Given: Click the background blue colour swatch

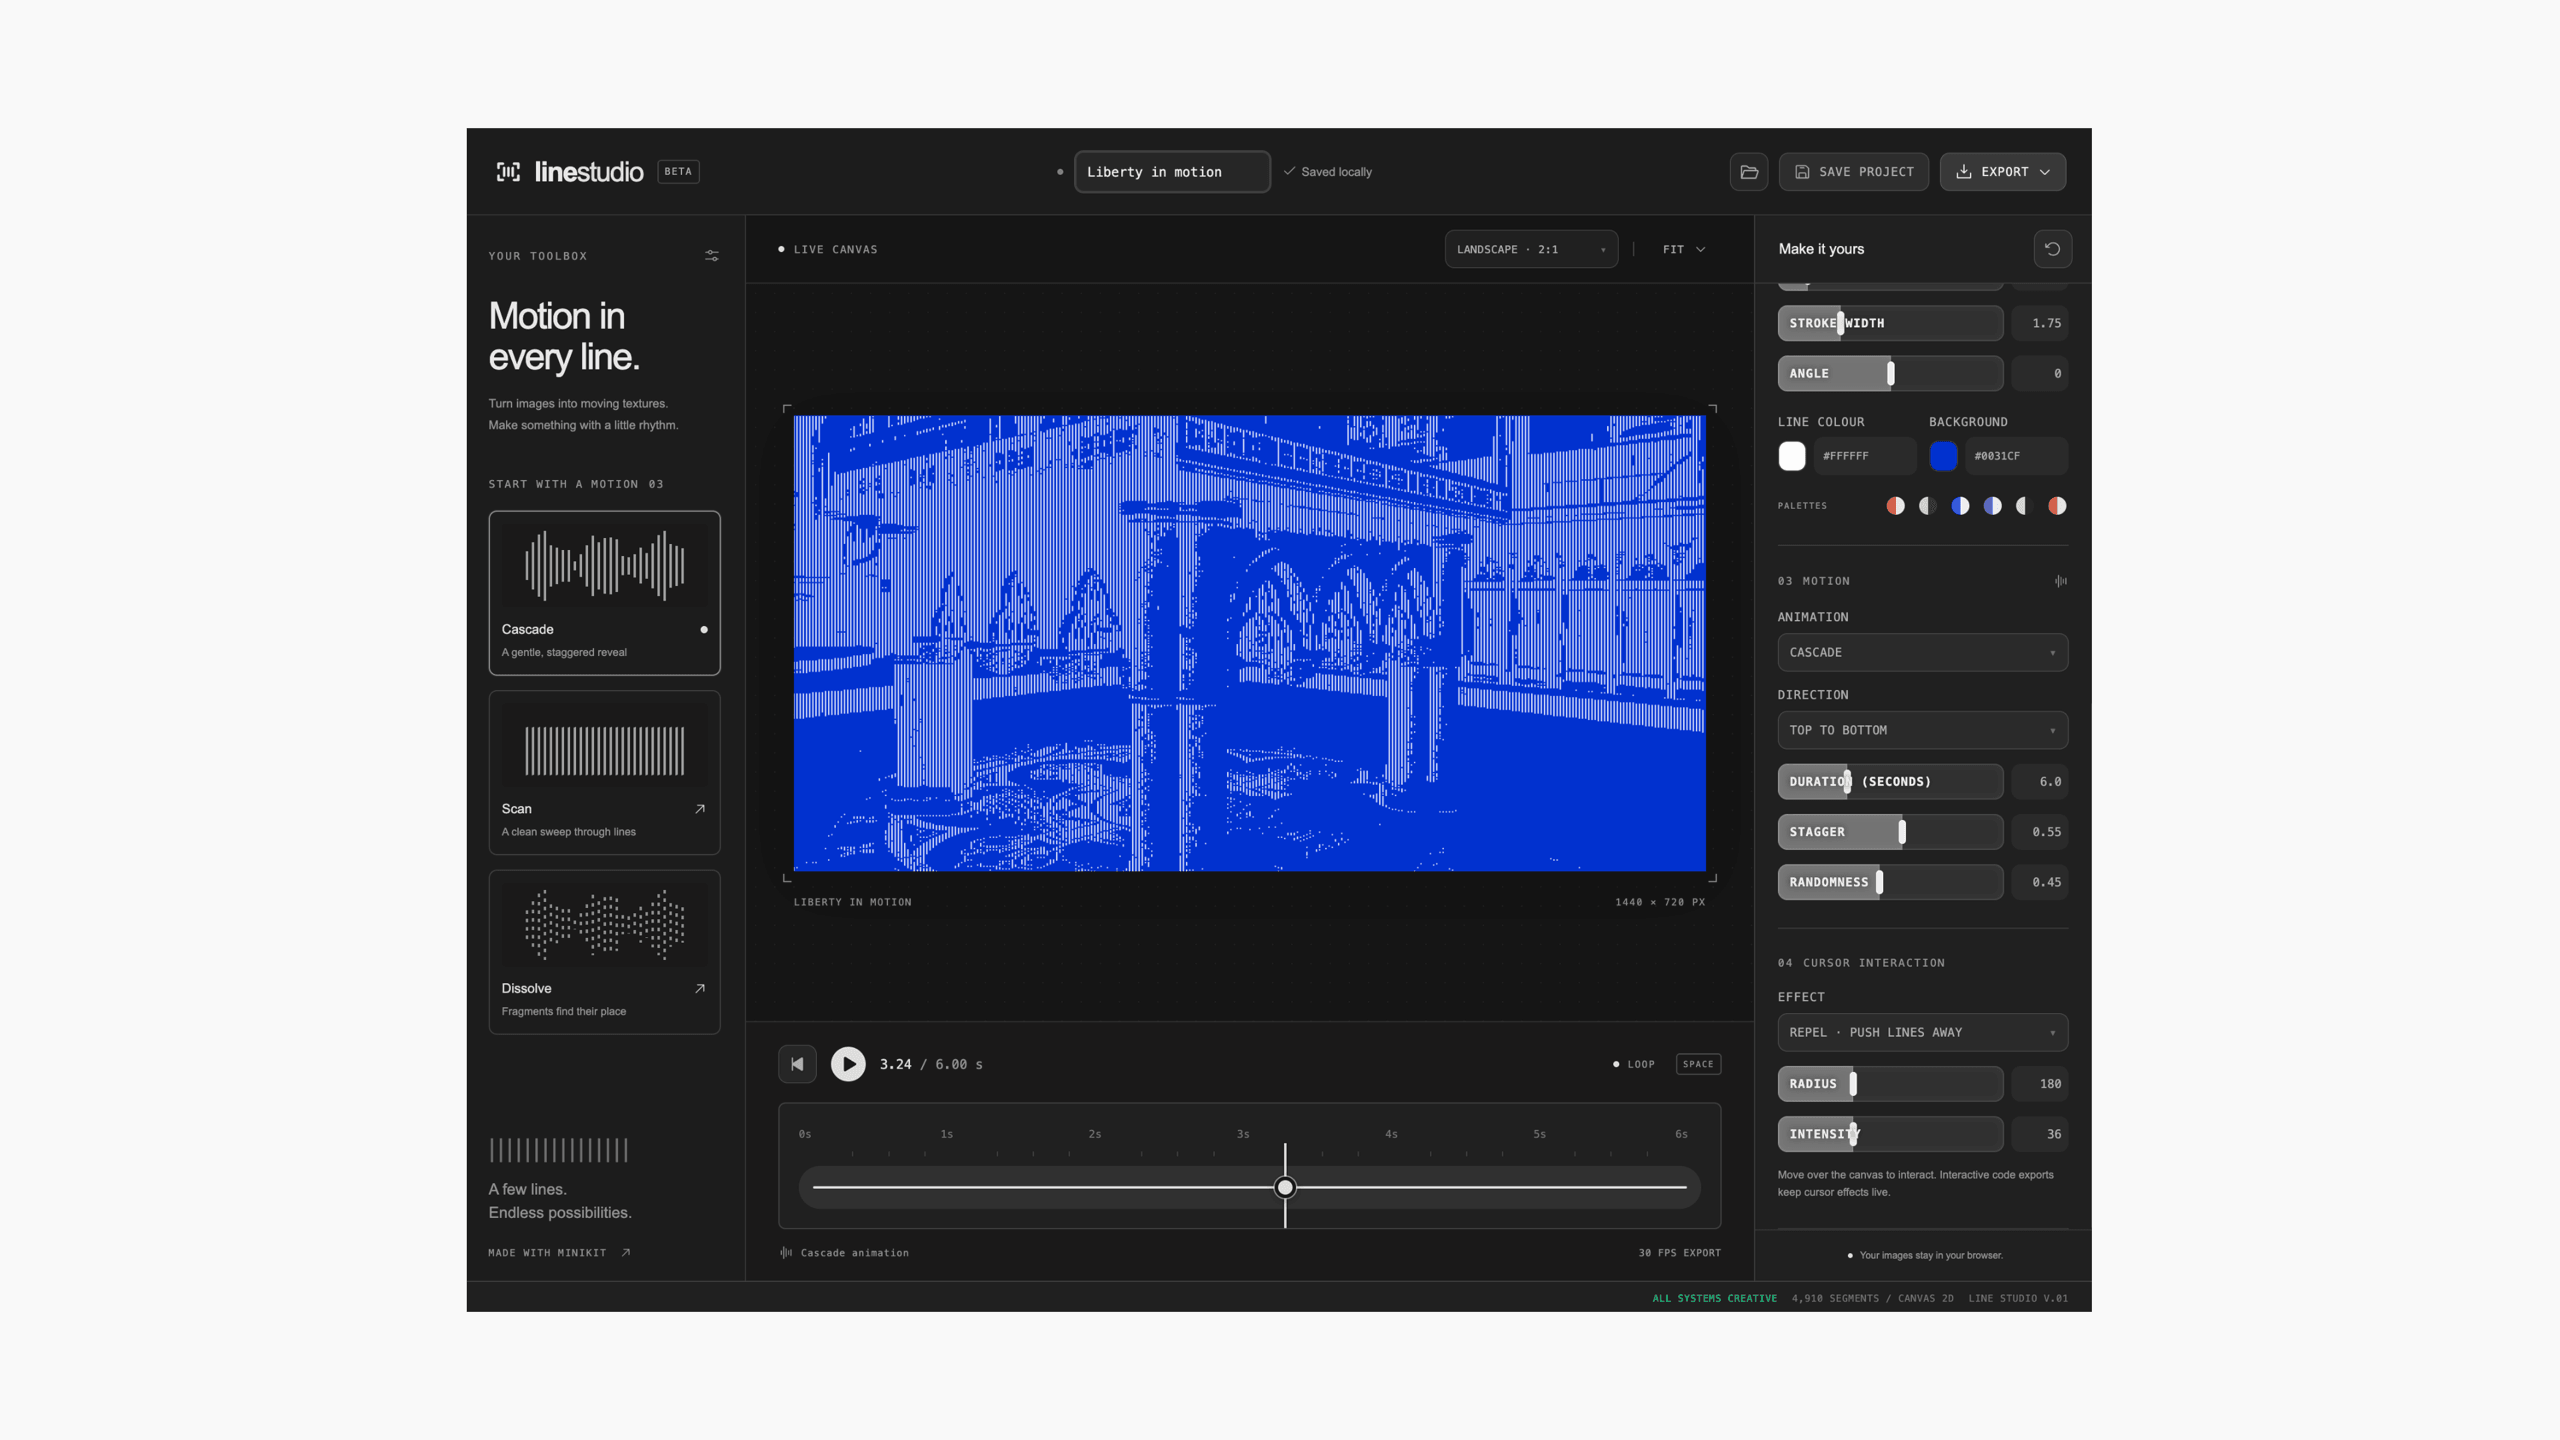Looking at the screenshot, I should pyautogui.click(x=1943, y=456).
